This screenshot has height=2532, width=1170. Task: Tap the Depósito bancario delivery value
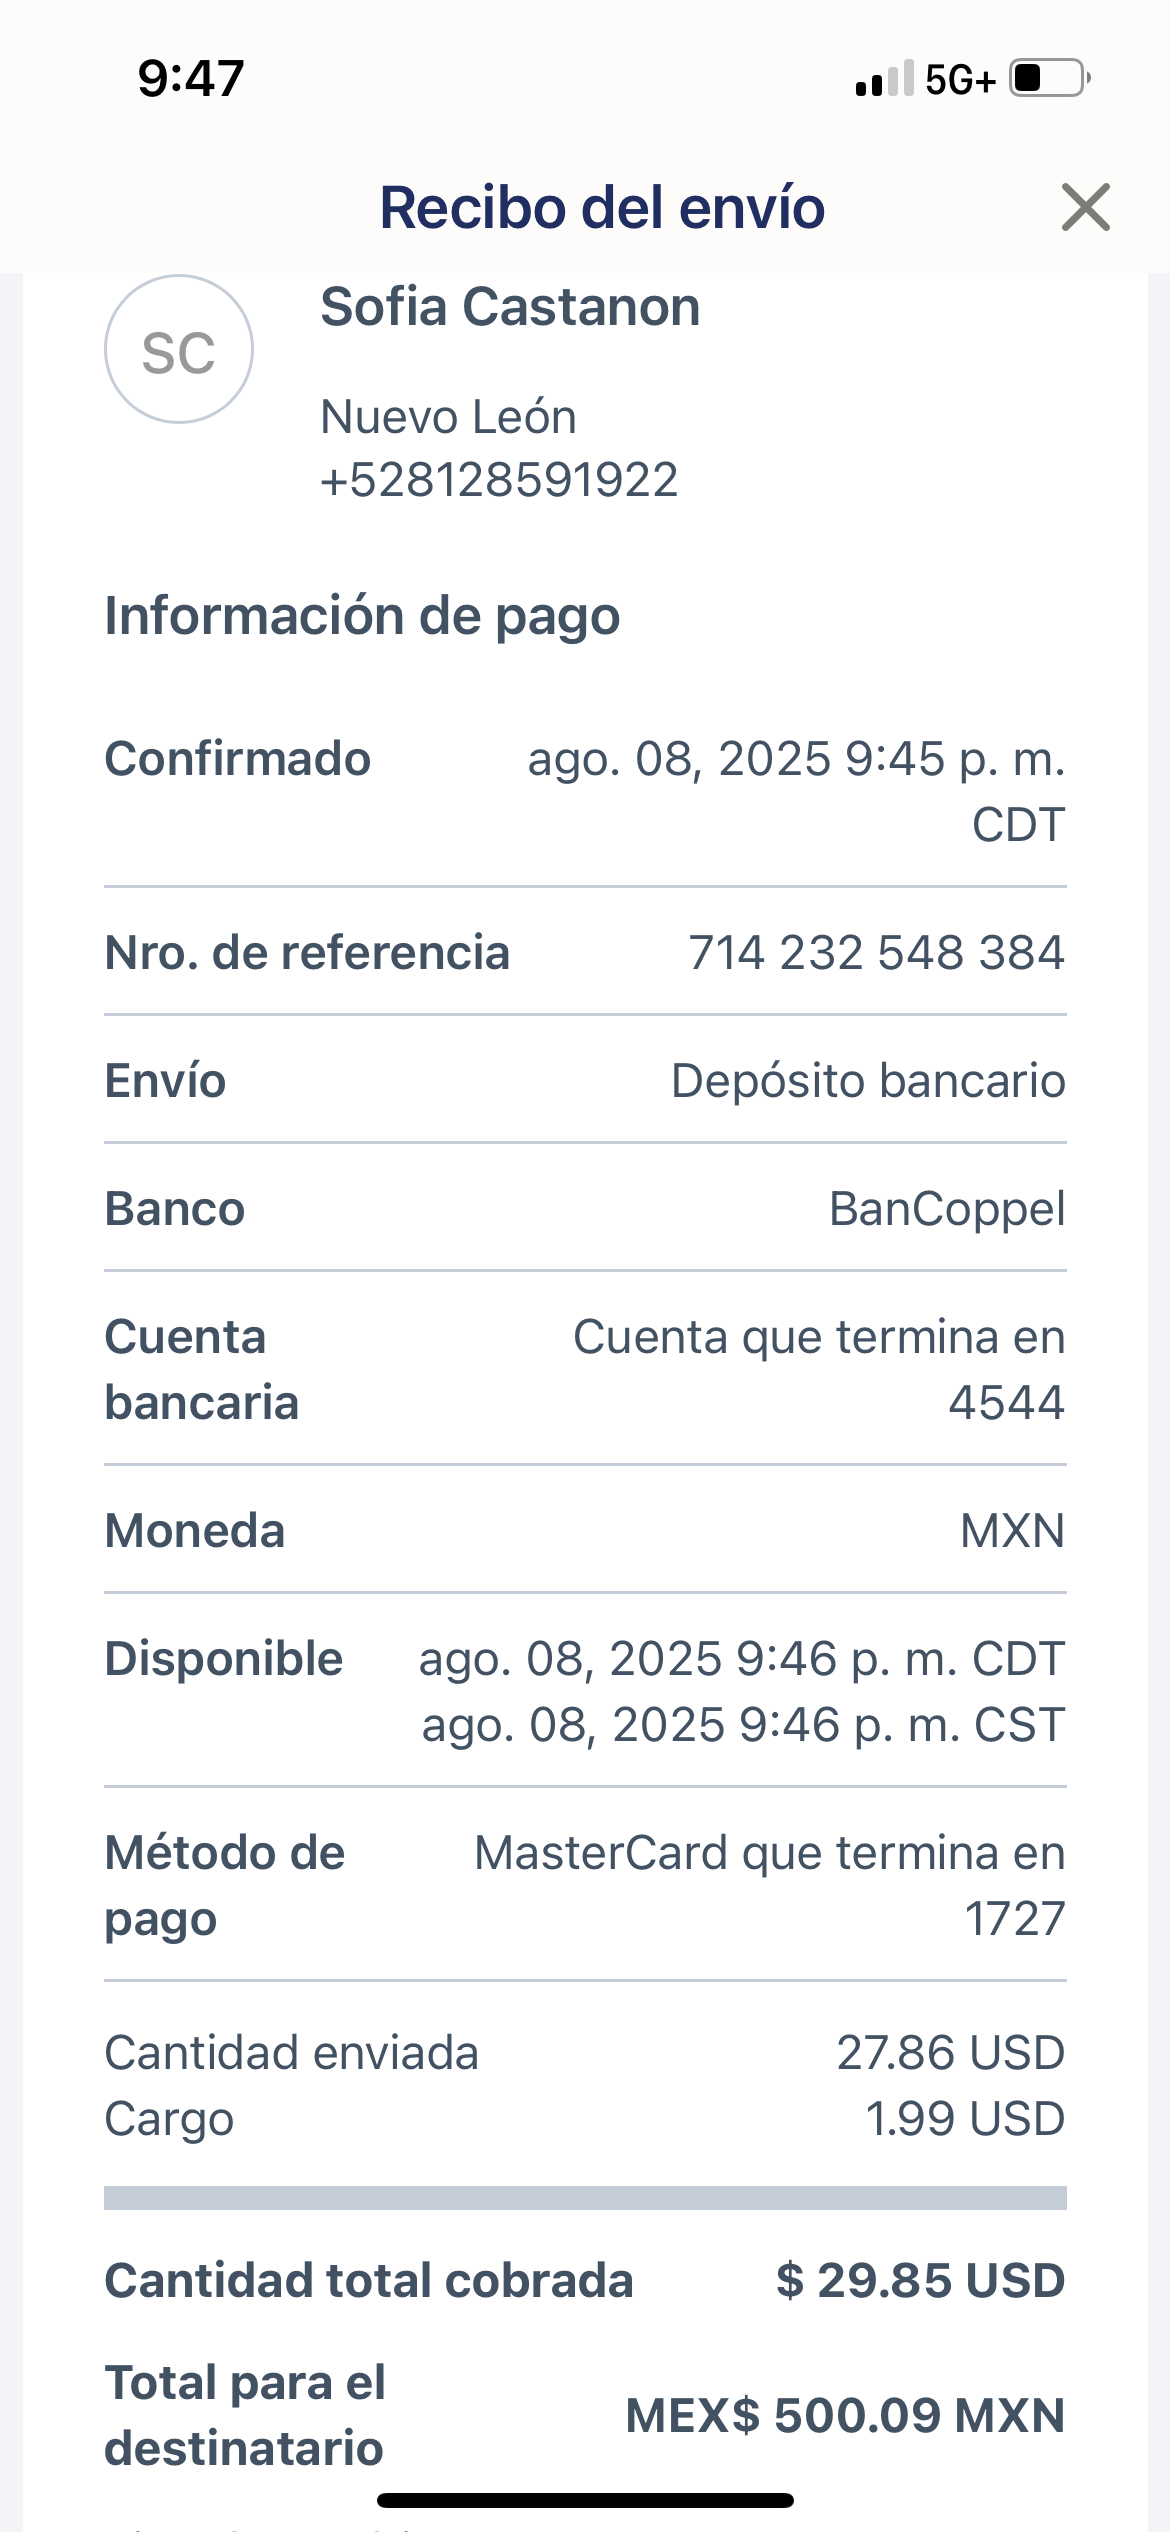(x=868, y=1081)
